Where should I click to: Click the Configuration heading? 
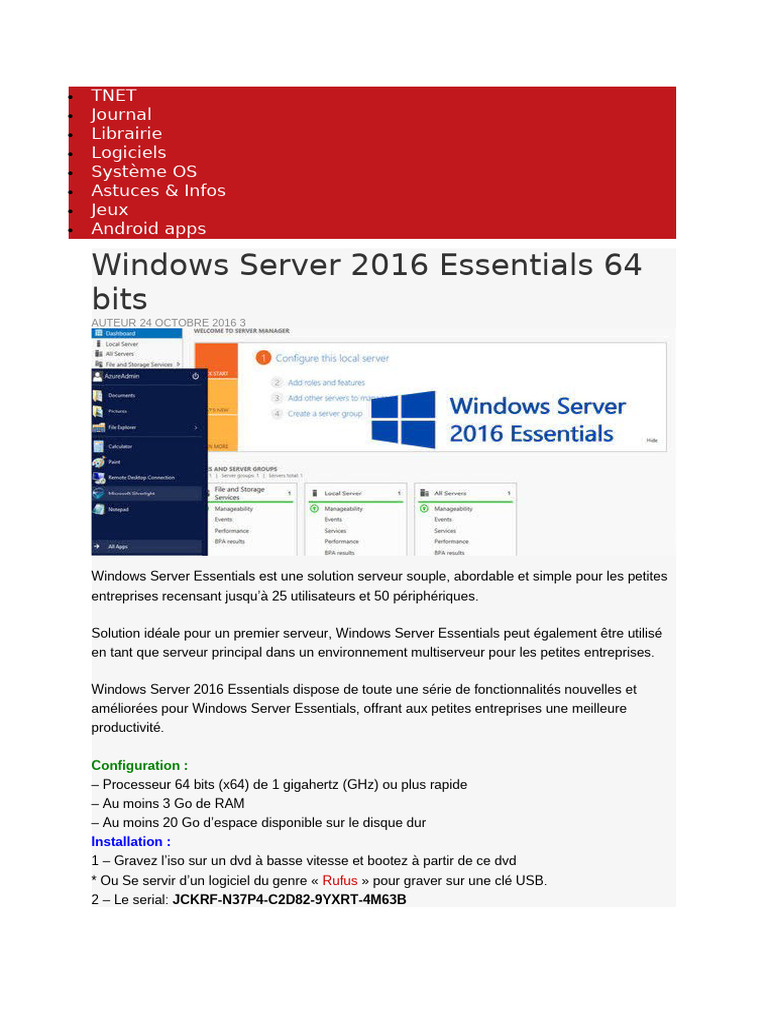point(139,765)
